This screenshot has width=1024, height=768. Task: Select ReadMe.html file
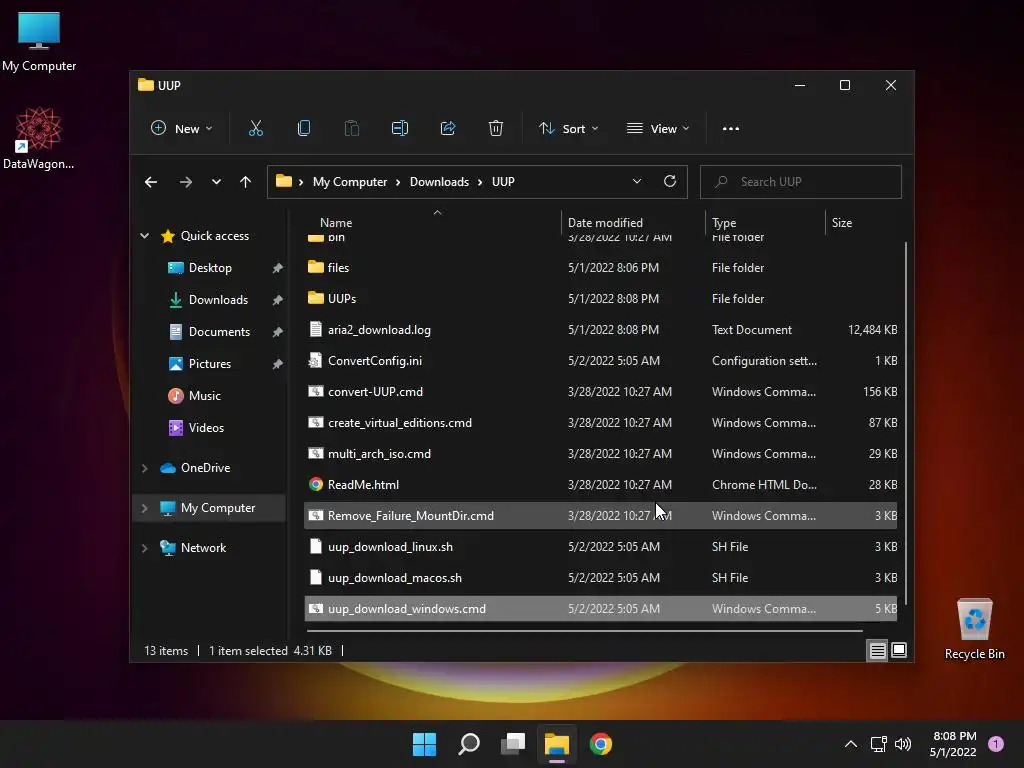point(600,485)
